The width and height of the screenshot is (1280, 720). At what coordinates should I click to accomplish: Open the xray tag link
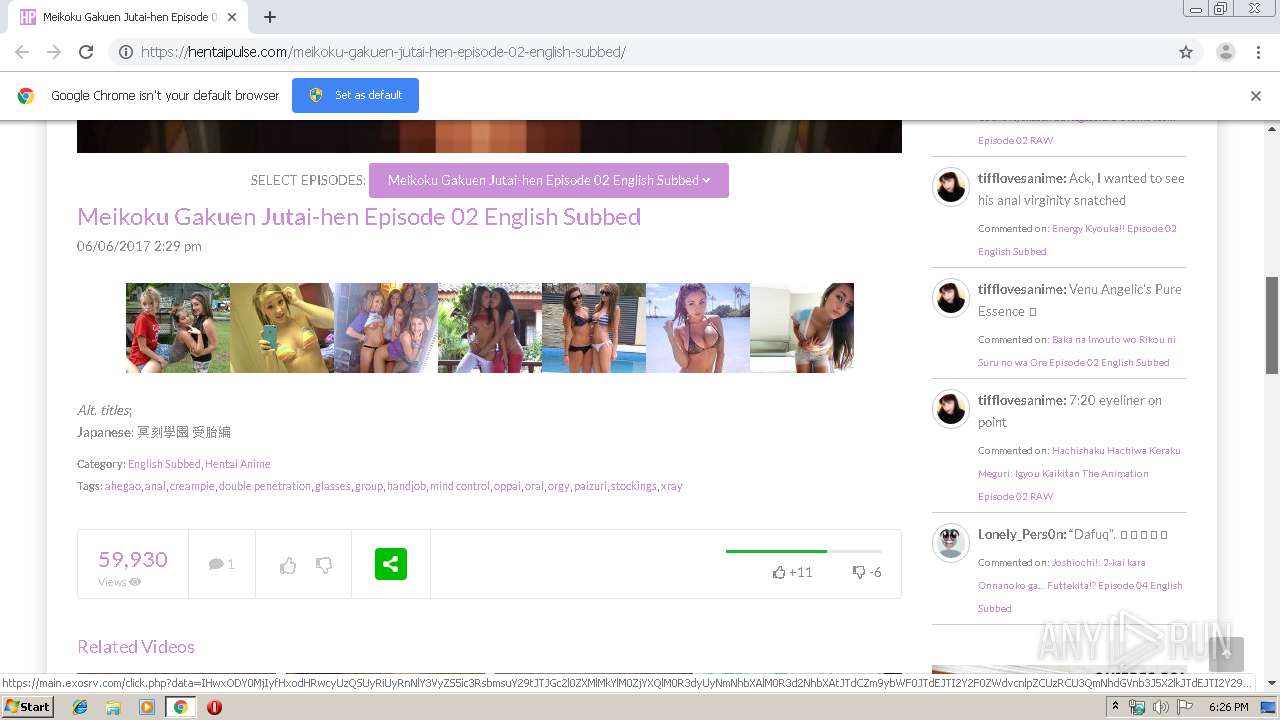672,486
